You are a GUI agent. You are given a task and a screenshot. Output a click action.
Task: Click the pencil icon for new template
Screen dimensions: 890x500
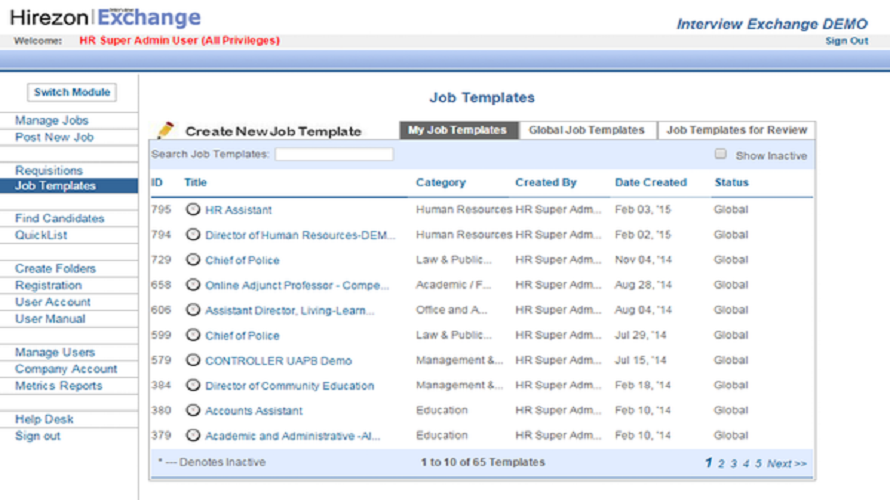tap(165, 130)
